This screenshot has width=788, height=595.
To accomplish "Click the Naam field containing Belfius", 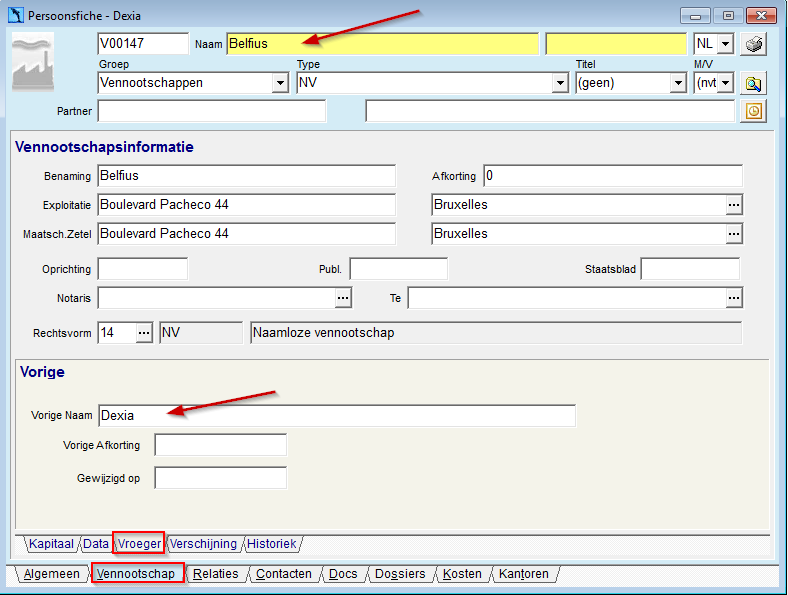I will point(382,44).
